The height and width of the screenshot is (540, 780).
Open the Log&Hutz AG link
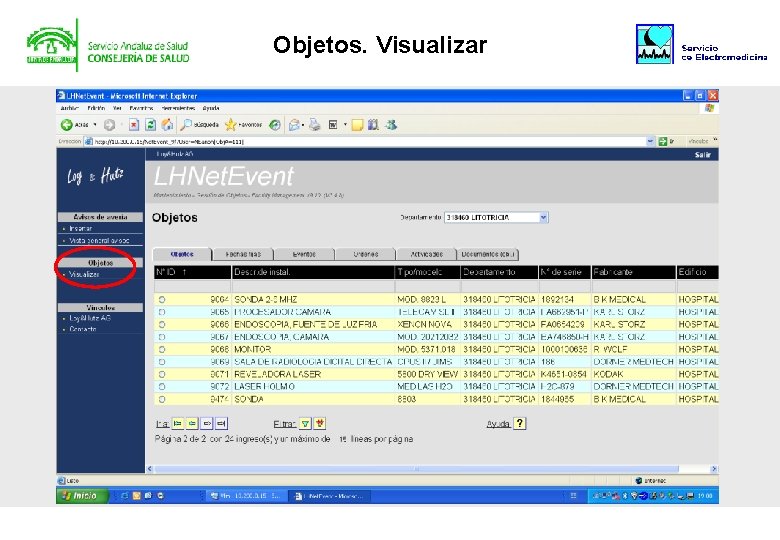[x=90, y=318]
